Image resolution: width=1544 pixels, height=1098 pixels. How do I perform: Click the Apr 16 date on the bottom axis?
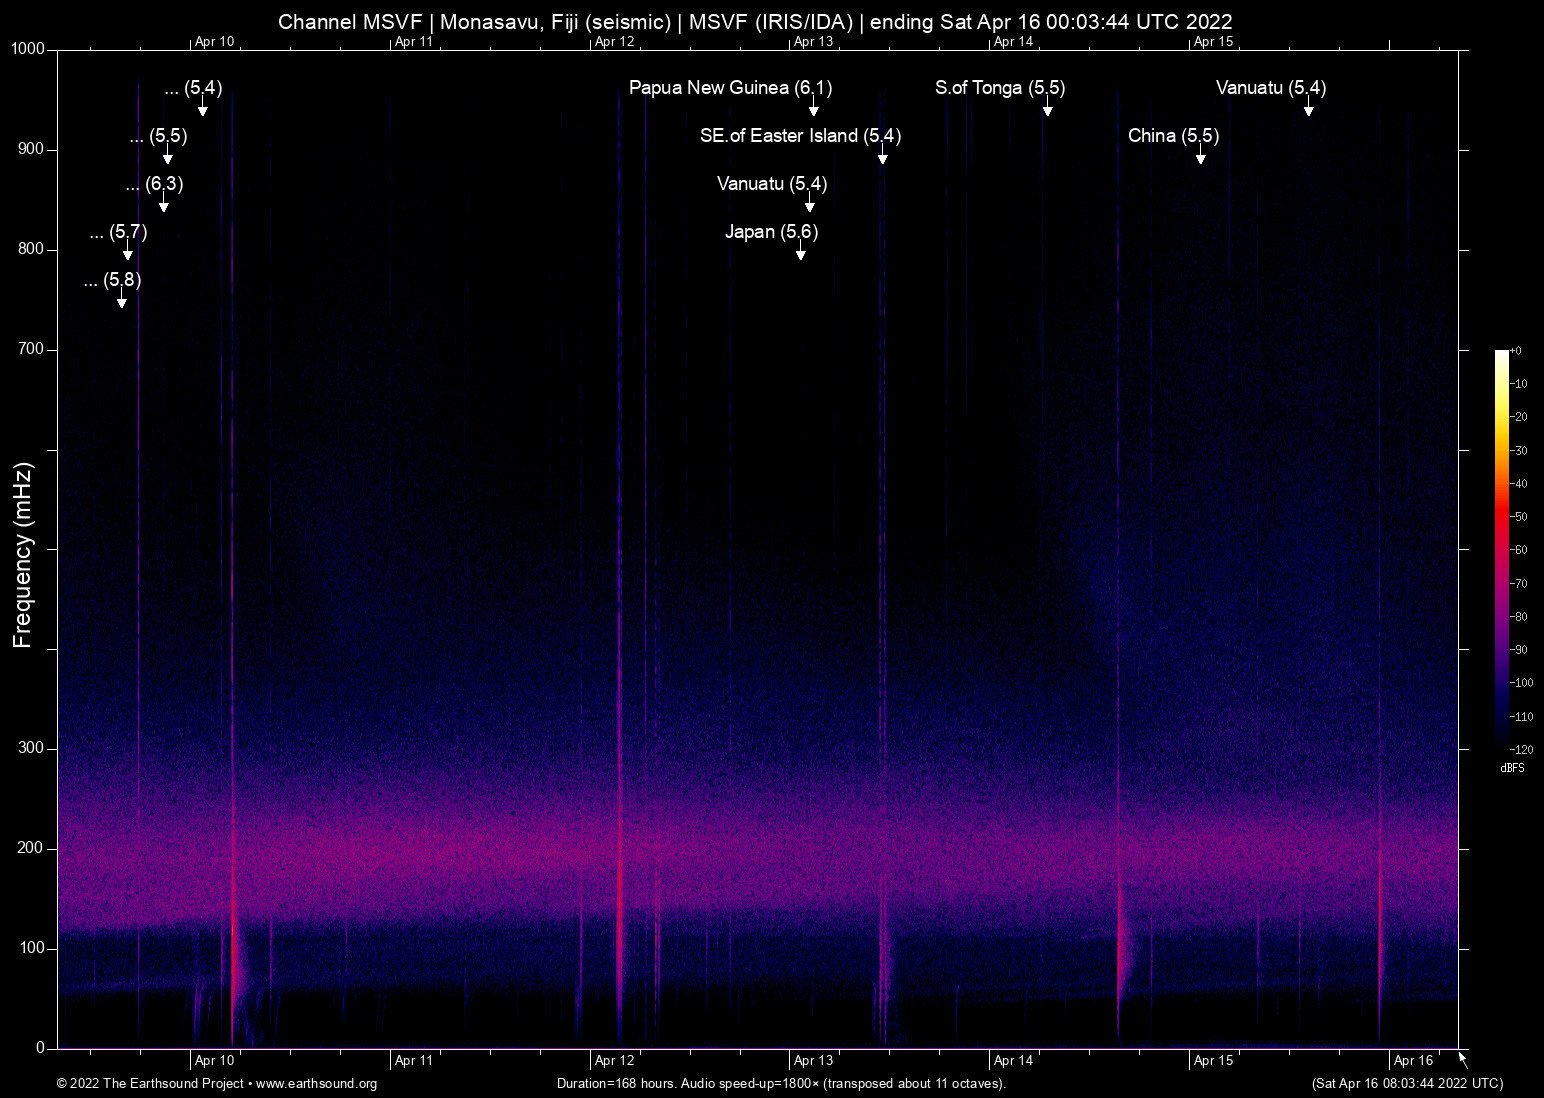pyautogui.click(x=1413, y=1061)
